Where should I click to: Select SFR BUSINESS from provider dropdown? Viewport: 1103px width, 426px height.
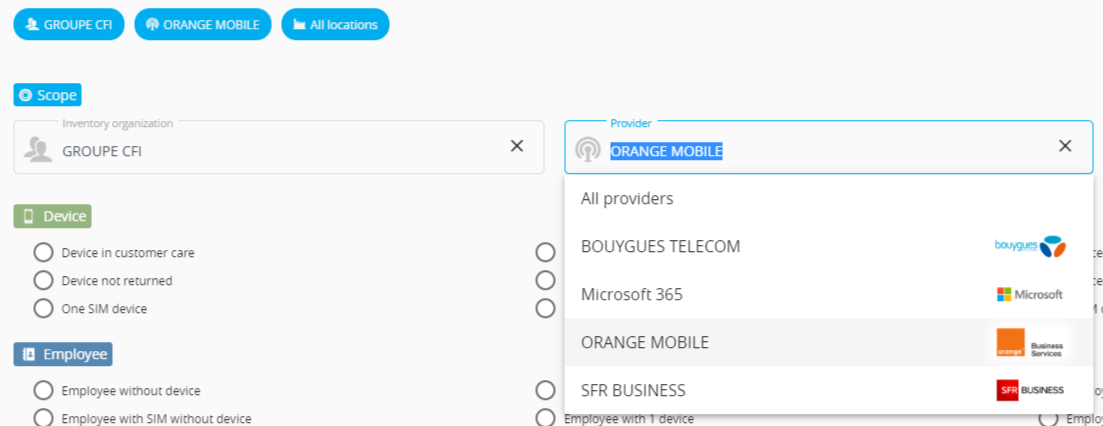coord(633,390)
